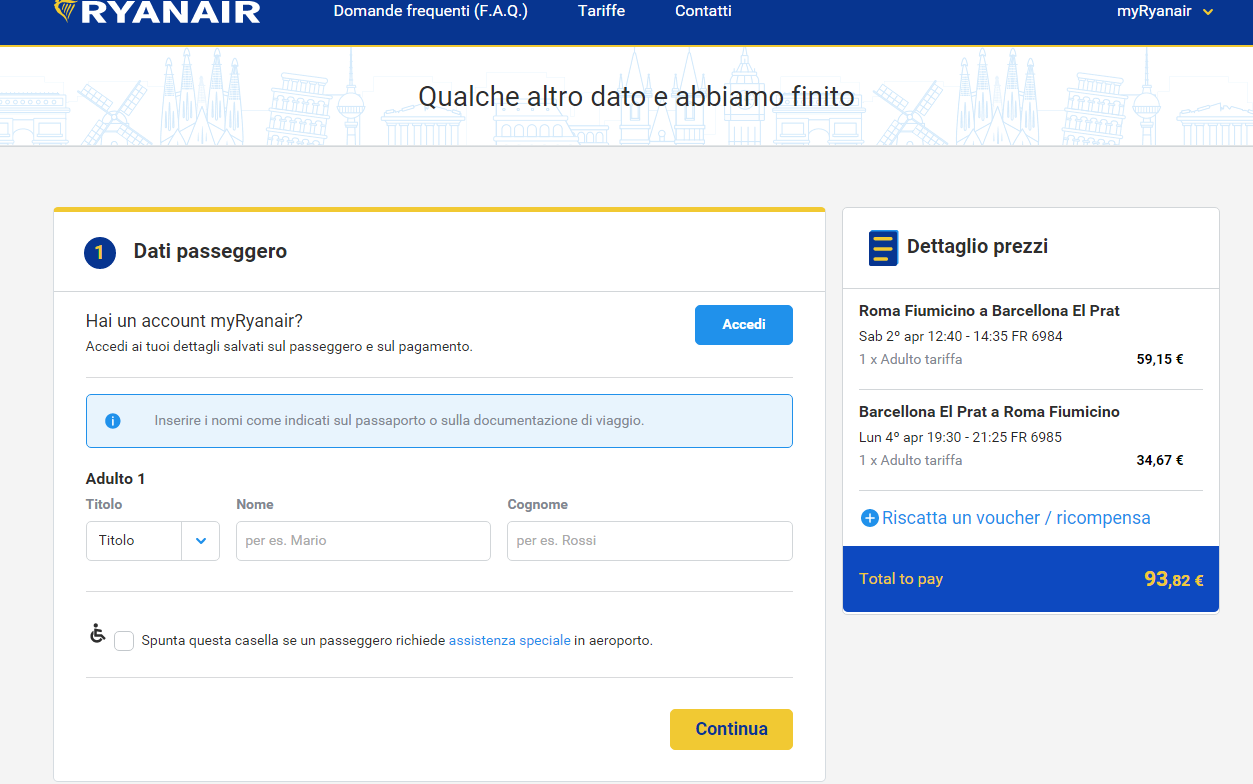Open the myRyanair menu
The width and height of the screenshot is (1253, 784).
[x=1165, y=11]
